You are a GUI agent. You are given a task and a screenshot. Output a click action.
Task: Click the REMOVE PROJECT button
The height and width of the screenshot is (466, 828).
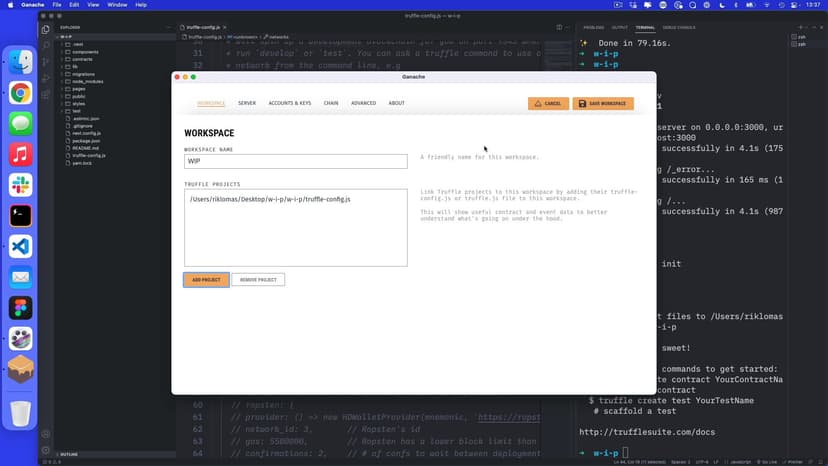(x=258, y=280)
